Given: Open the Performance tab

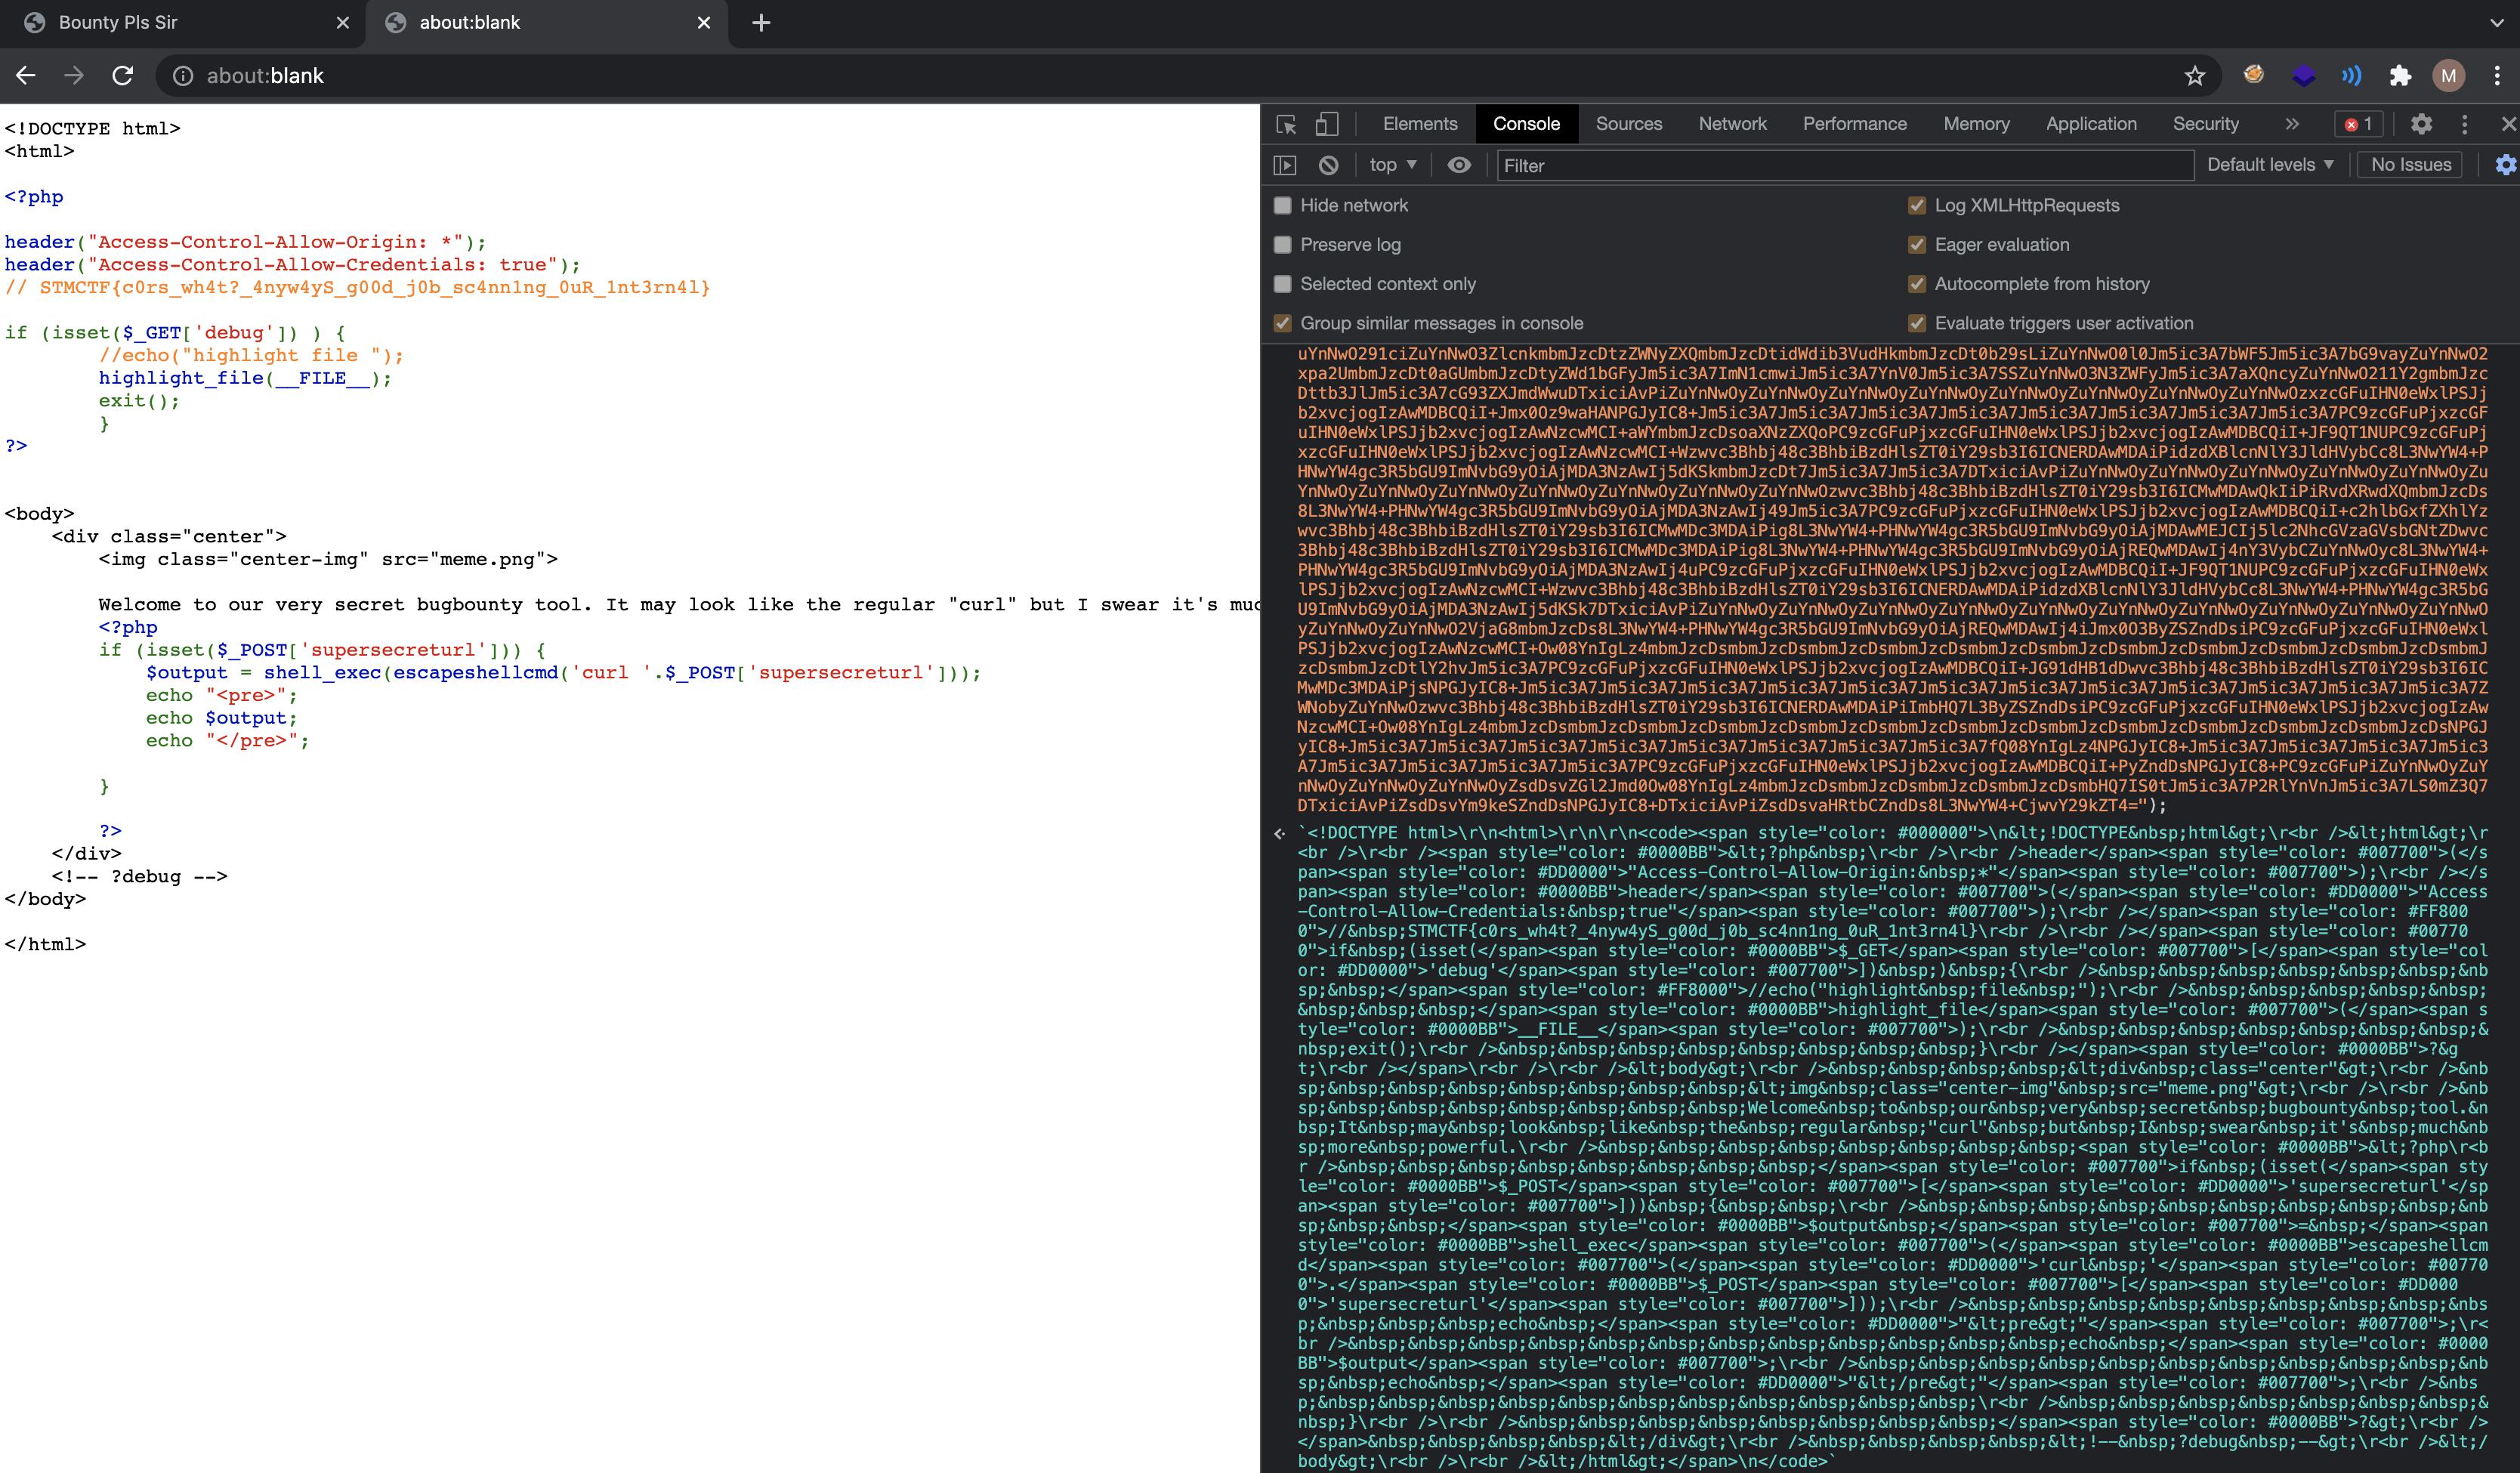Looking at the screenshot, I should [x=1855, y=124].
